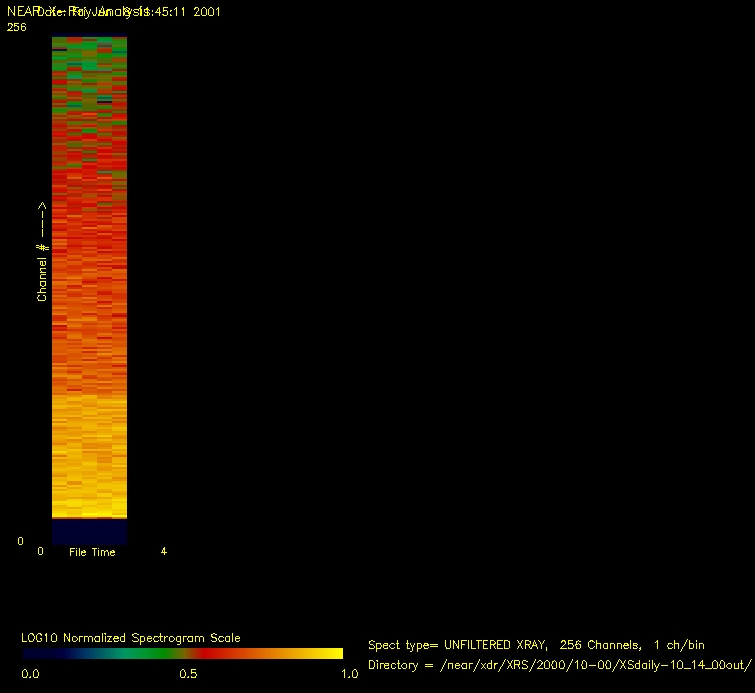Pick the dark blue band at spectrogram bottom

(x=89, y=531)
